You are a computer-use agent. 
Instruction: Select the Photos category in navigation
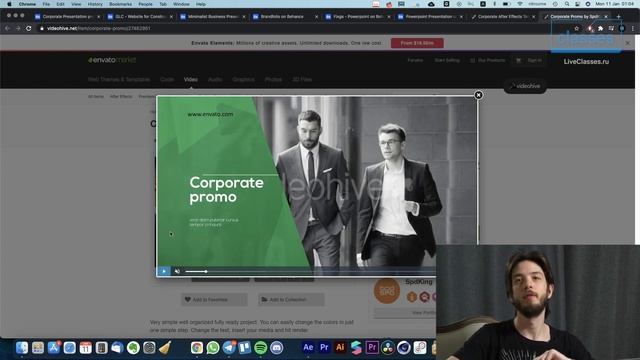pyautogui.click(x=273, y=80)
